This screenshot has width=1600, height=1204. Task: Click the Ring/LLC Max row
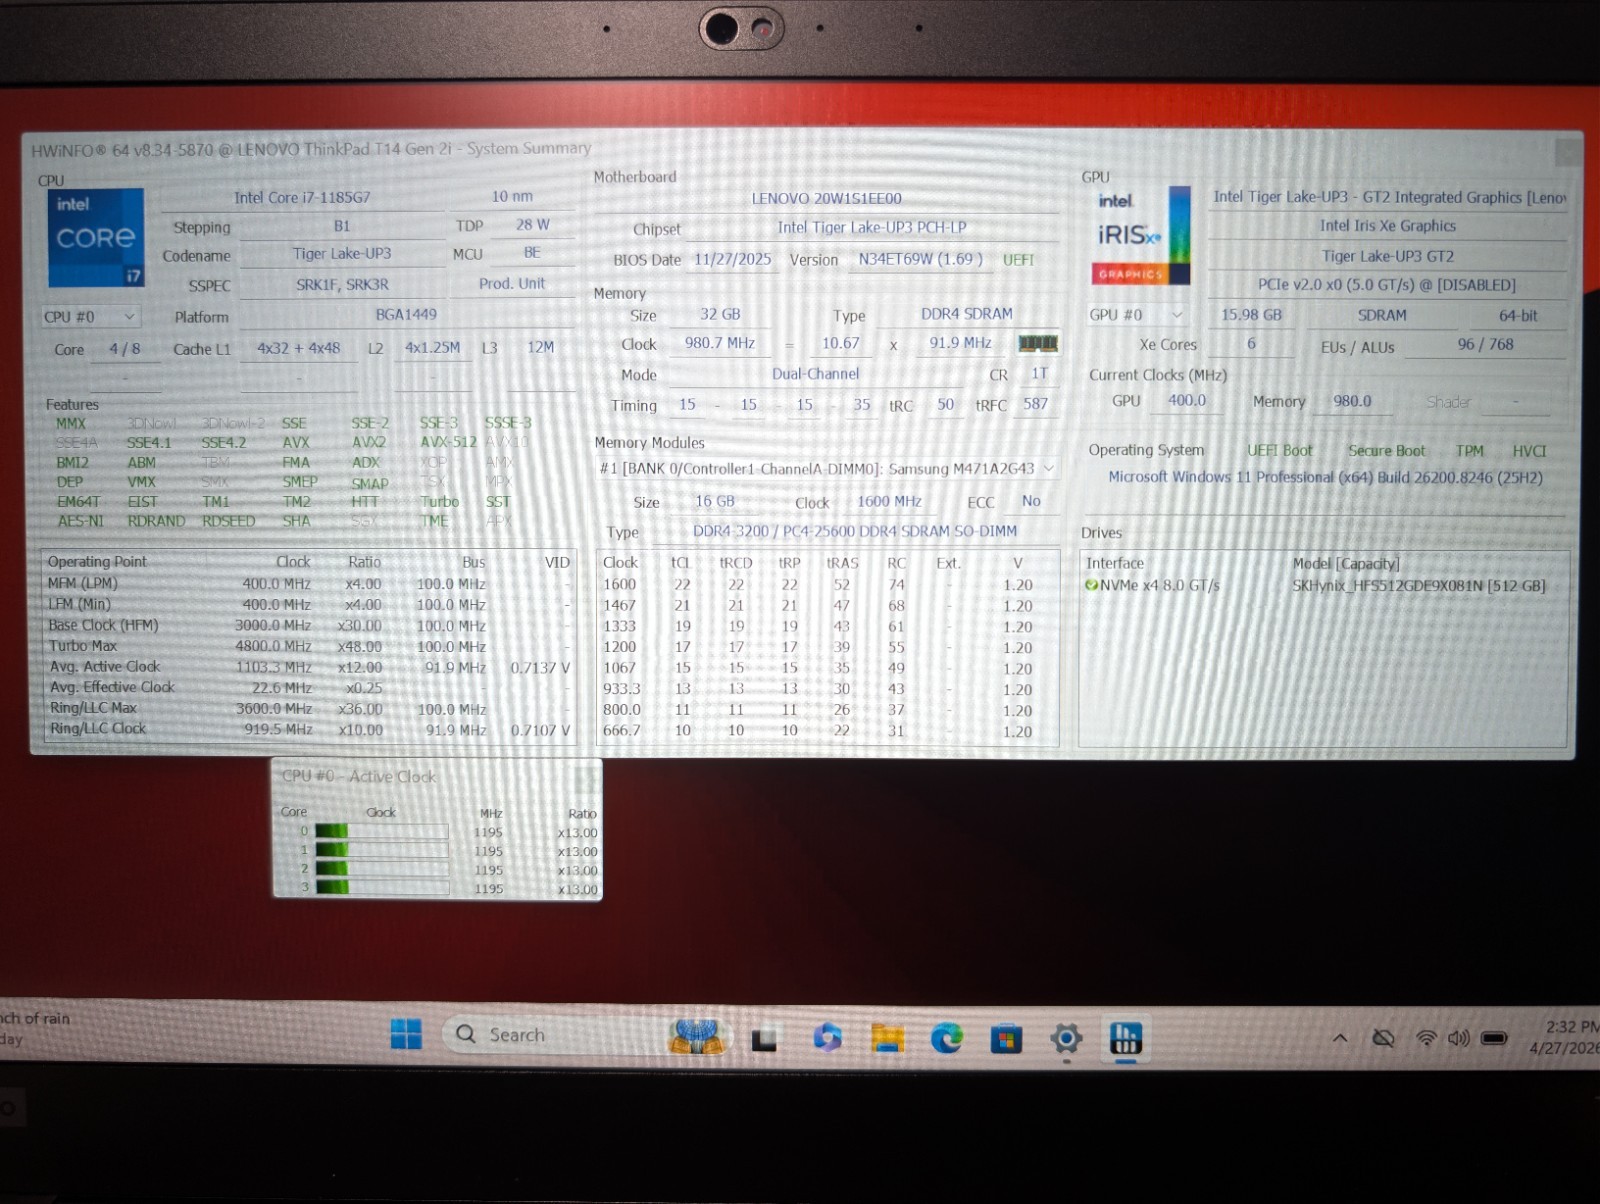tap(309, 708)
